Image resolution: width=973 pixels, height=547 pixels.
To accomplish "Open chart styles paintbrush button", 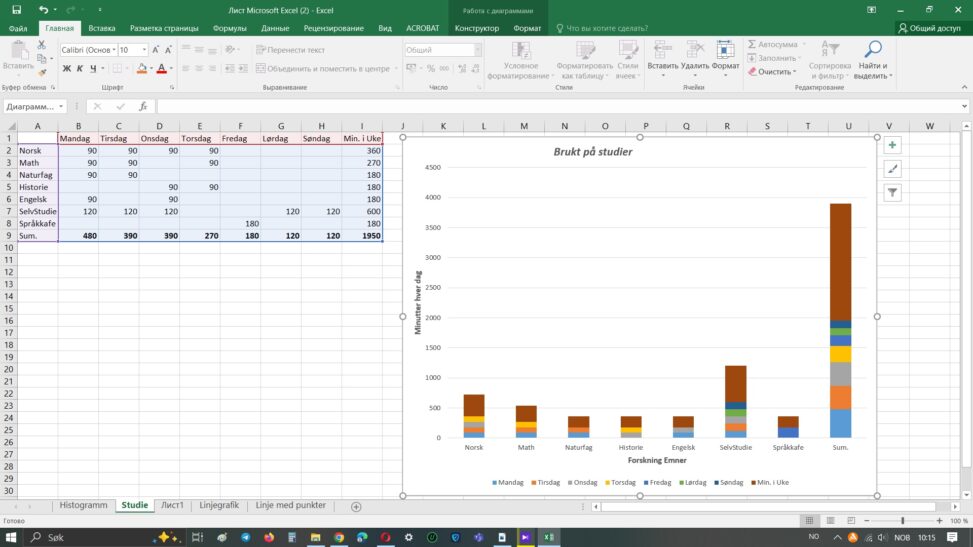I will pos(892,169).
